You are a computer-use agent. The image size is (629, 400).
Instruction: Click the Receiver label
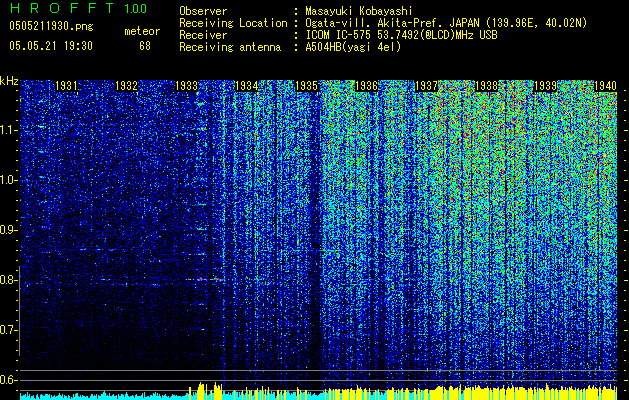tap(203, 35)
